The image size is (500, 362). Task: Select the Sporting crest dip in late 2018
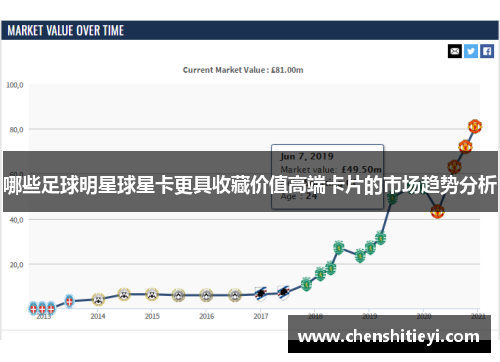[x=360, y=256]
